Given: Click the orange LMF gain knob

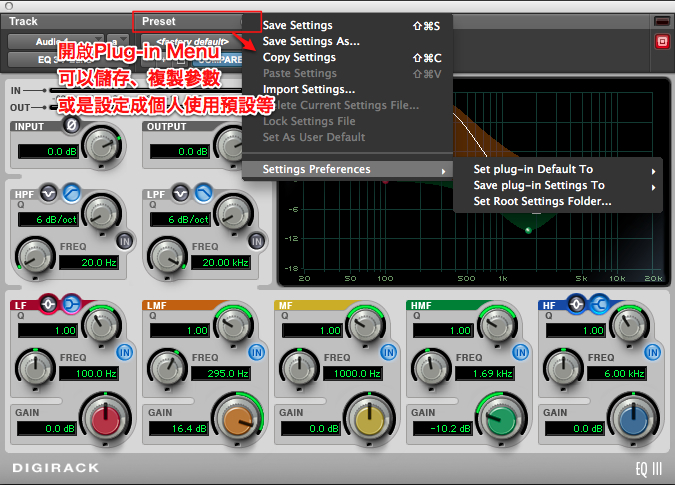Looking at the screenshot, I should coord(238,418).
